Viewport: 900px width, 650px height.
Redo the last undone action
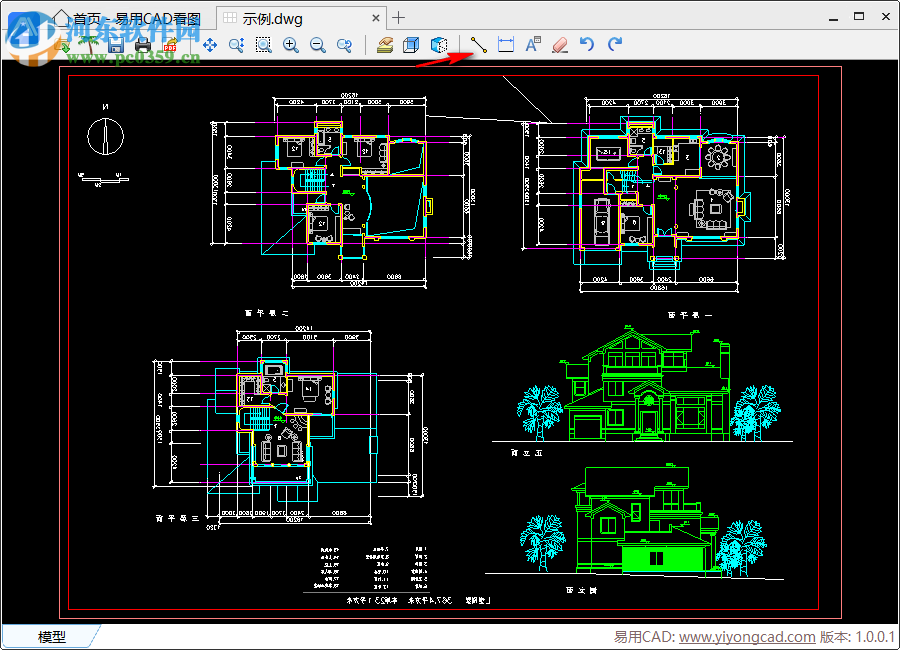coord(614,45)
